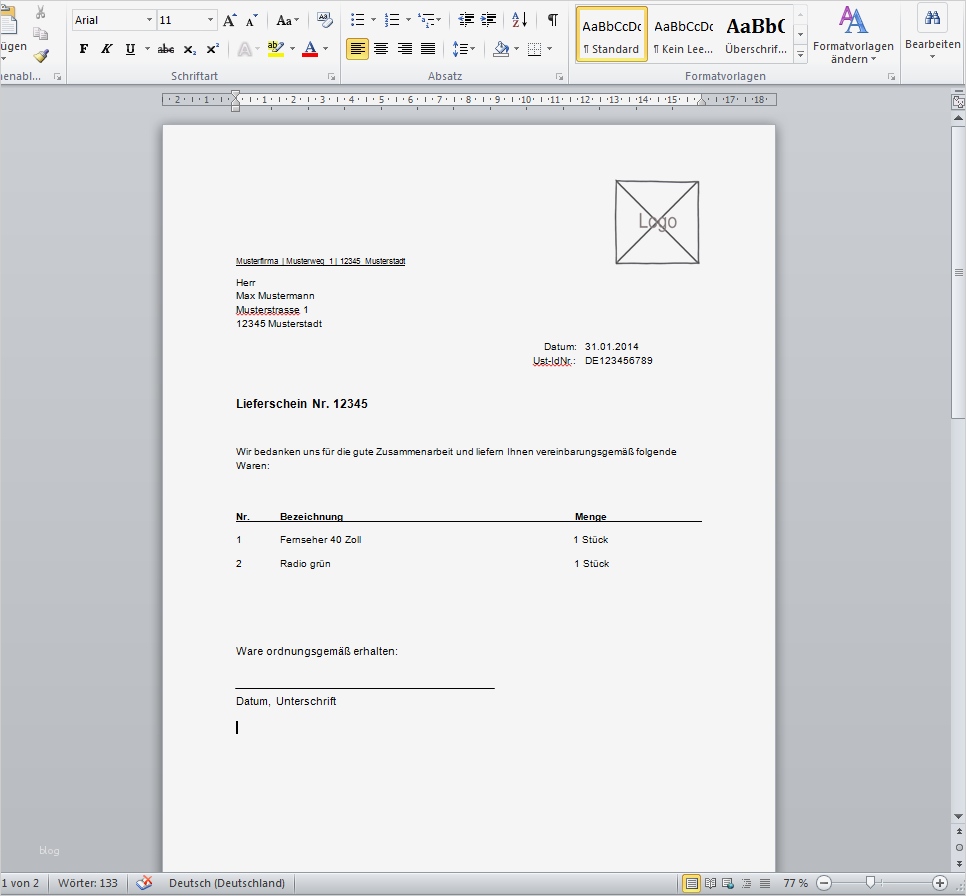966x896 pixels.
Task: Enable justified paragraph alignment
Action: click(428, 48)
